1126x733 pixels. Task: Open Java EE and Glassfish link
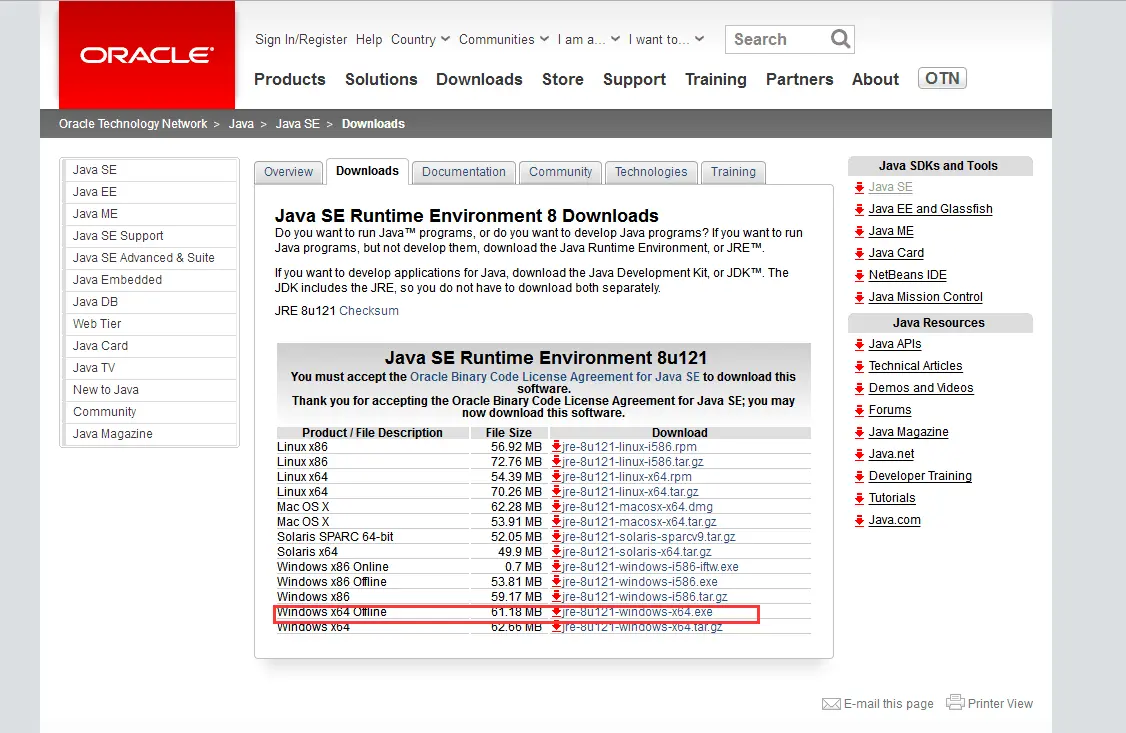point(930,209)
